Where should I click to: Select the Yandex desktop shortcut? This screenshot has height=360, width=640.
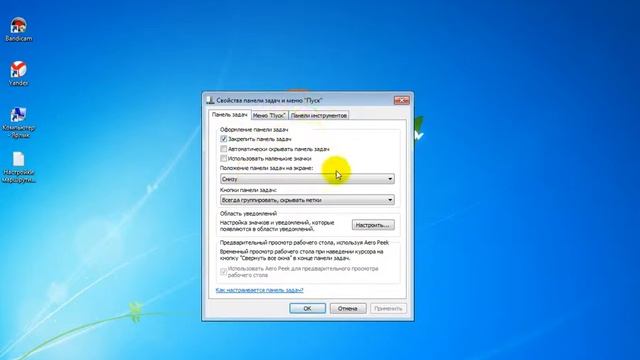pyautogui.click(x=18, y=73)
